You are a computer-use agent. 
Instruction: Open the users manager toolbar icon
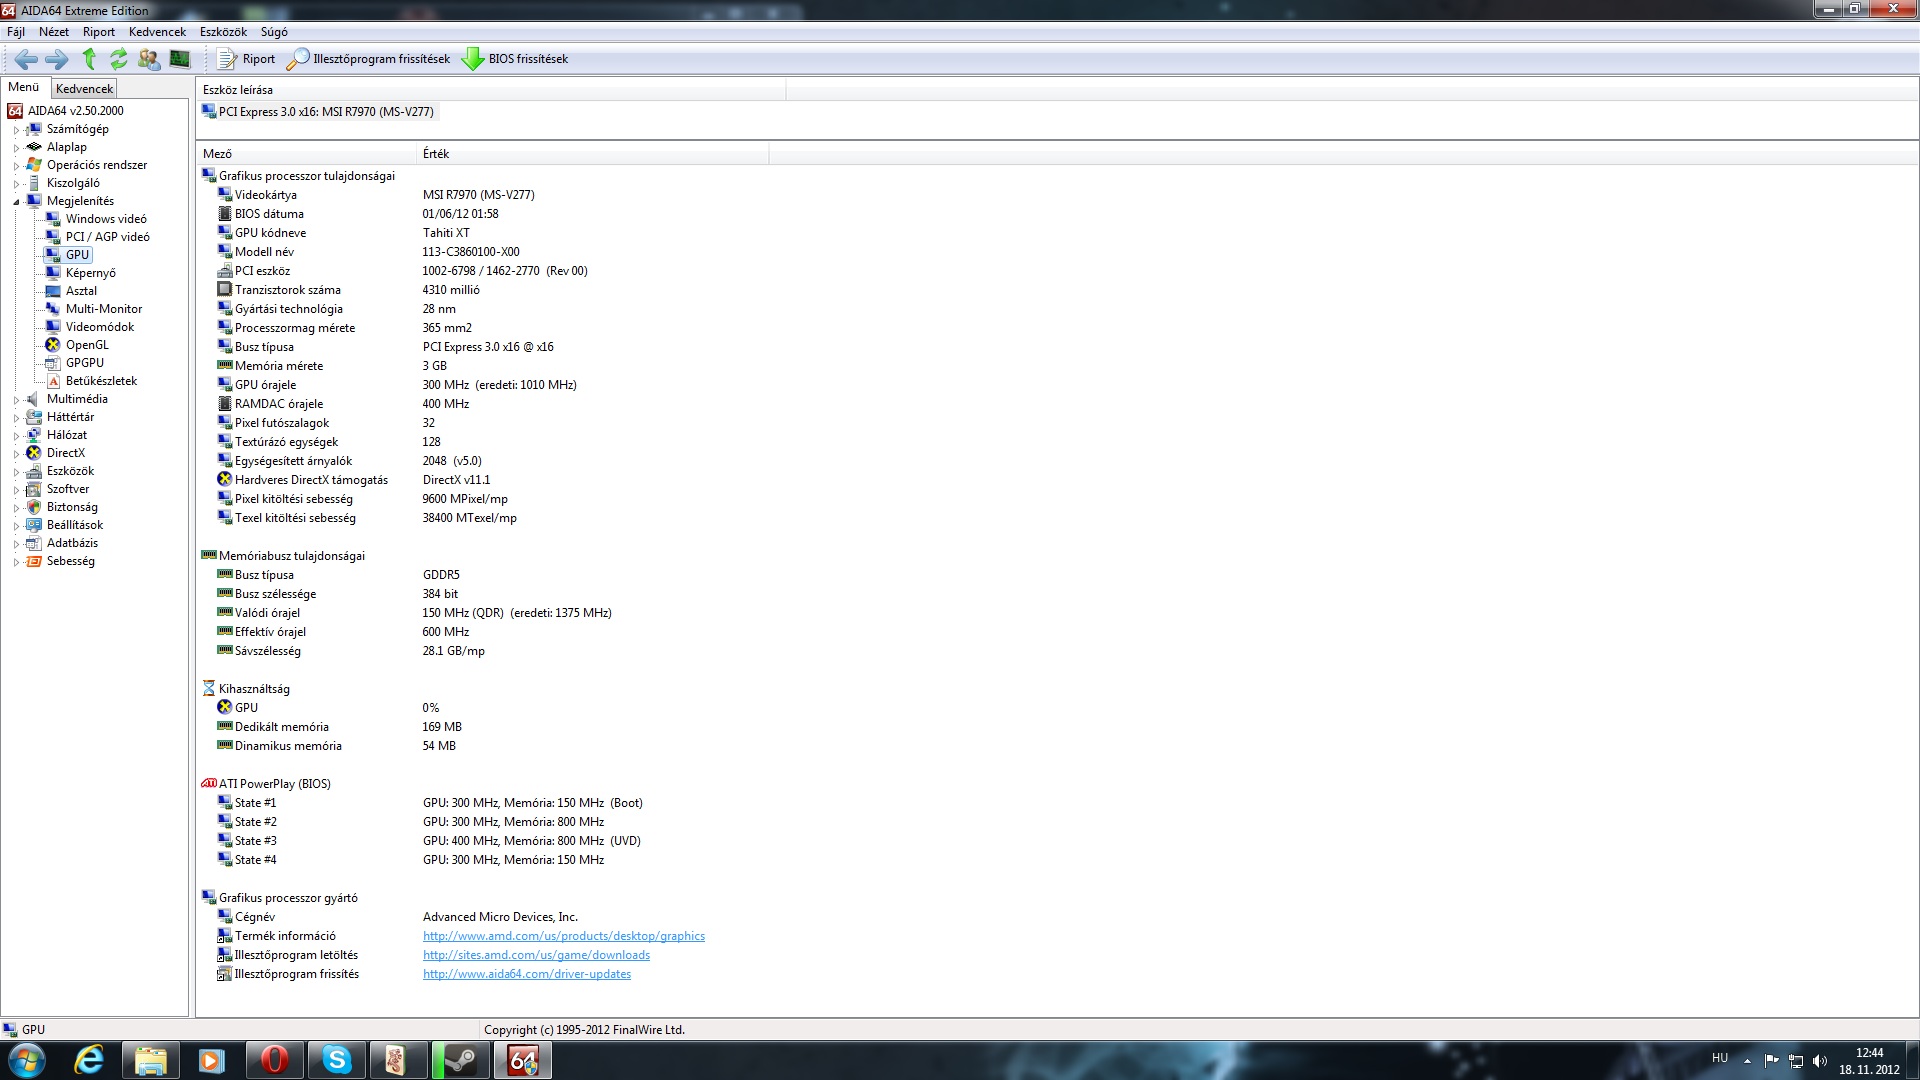(x=149, y=59)
